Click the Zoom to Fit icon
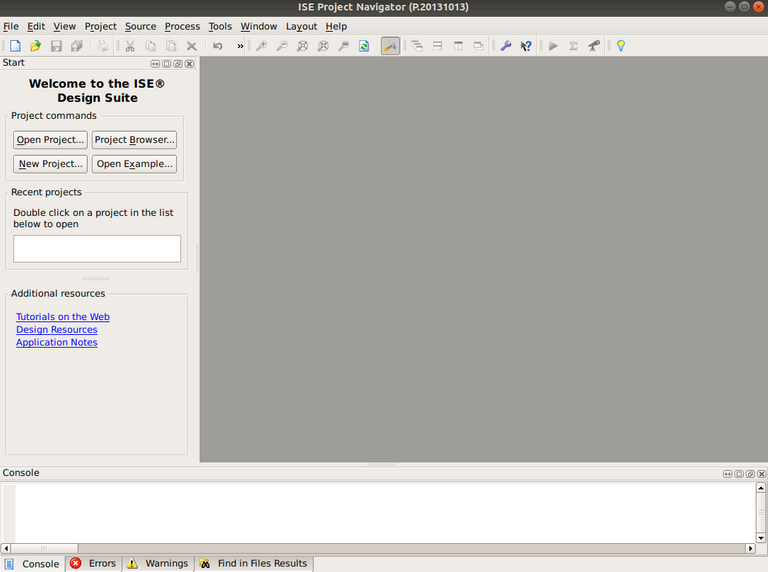Screen dimensions: 768x572 303,46
